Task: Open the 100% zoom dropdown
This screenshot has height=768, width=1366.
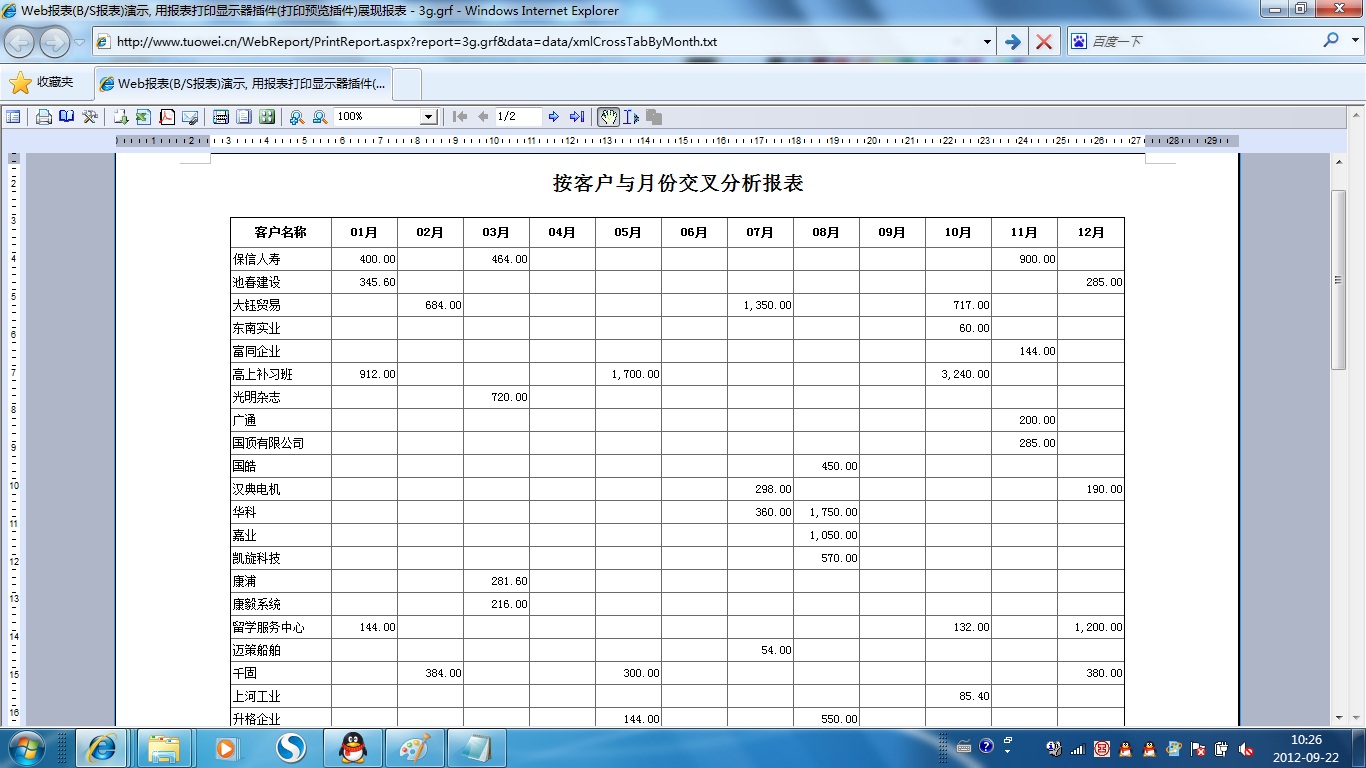Action: click(428, 117)
